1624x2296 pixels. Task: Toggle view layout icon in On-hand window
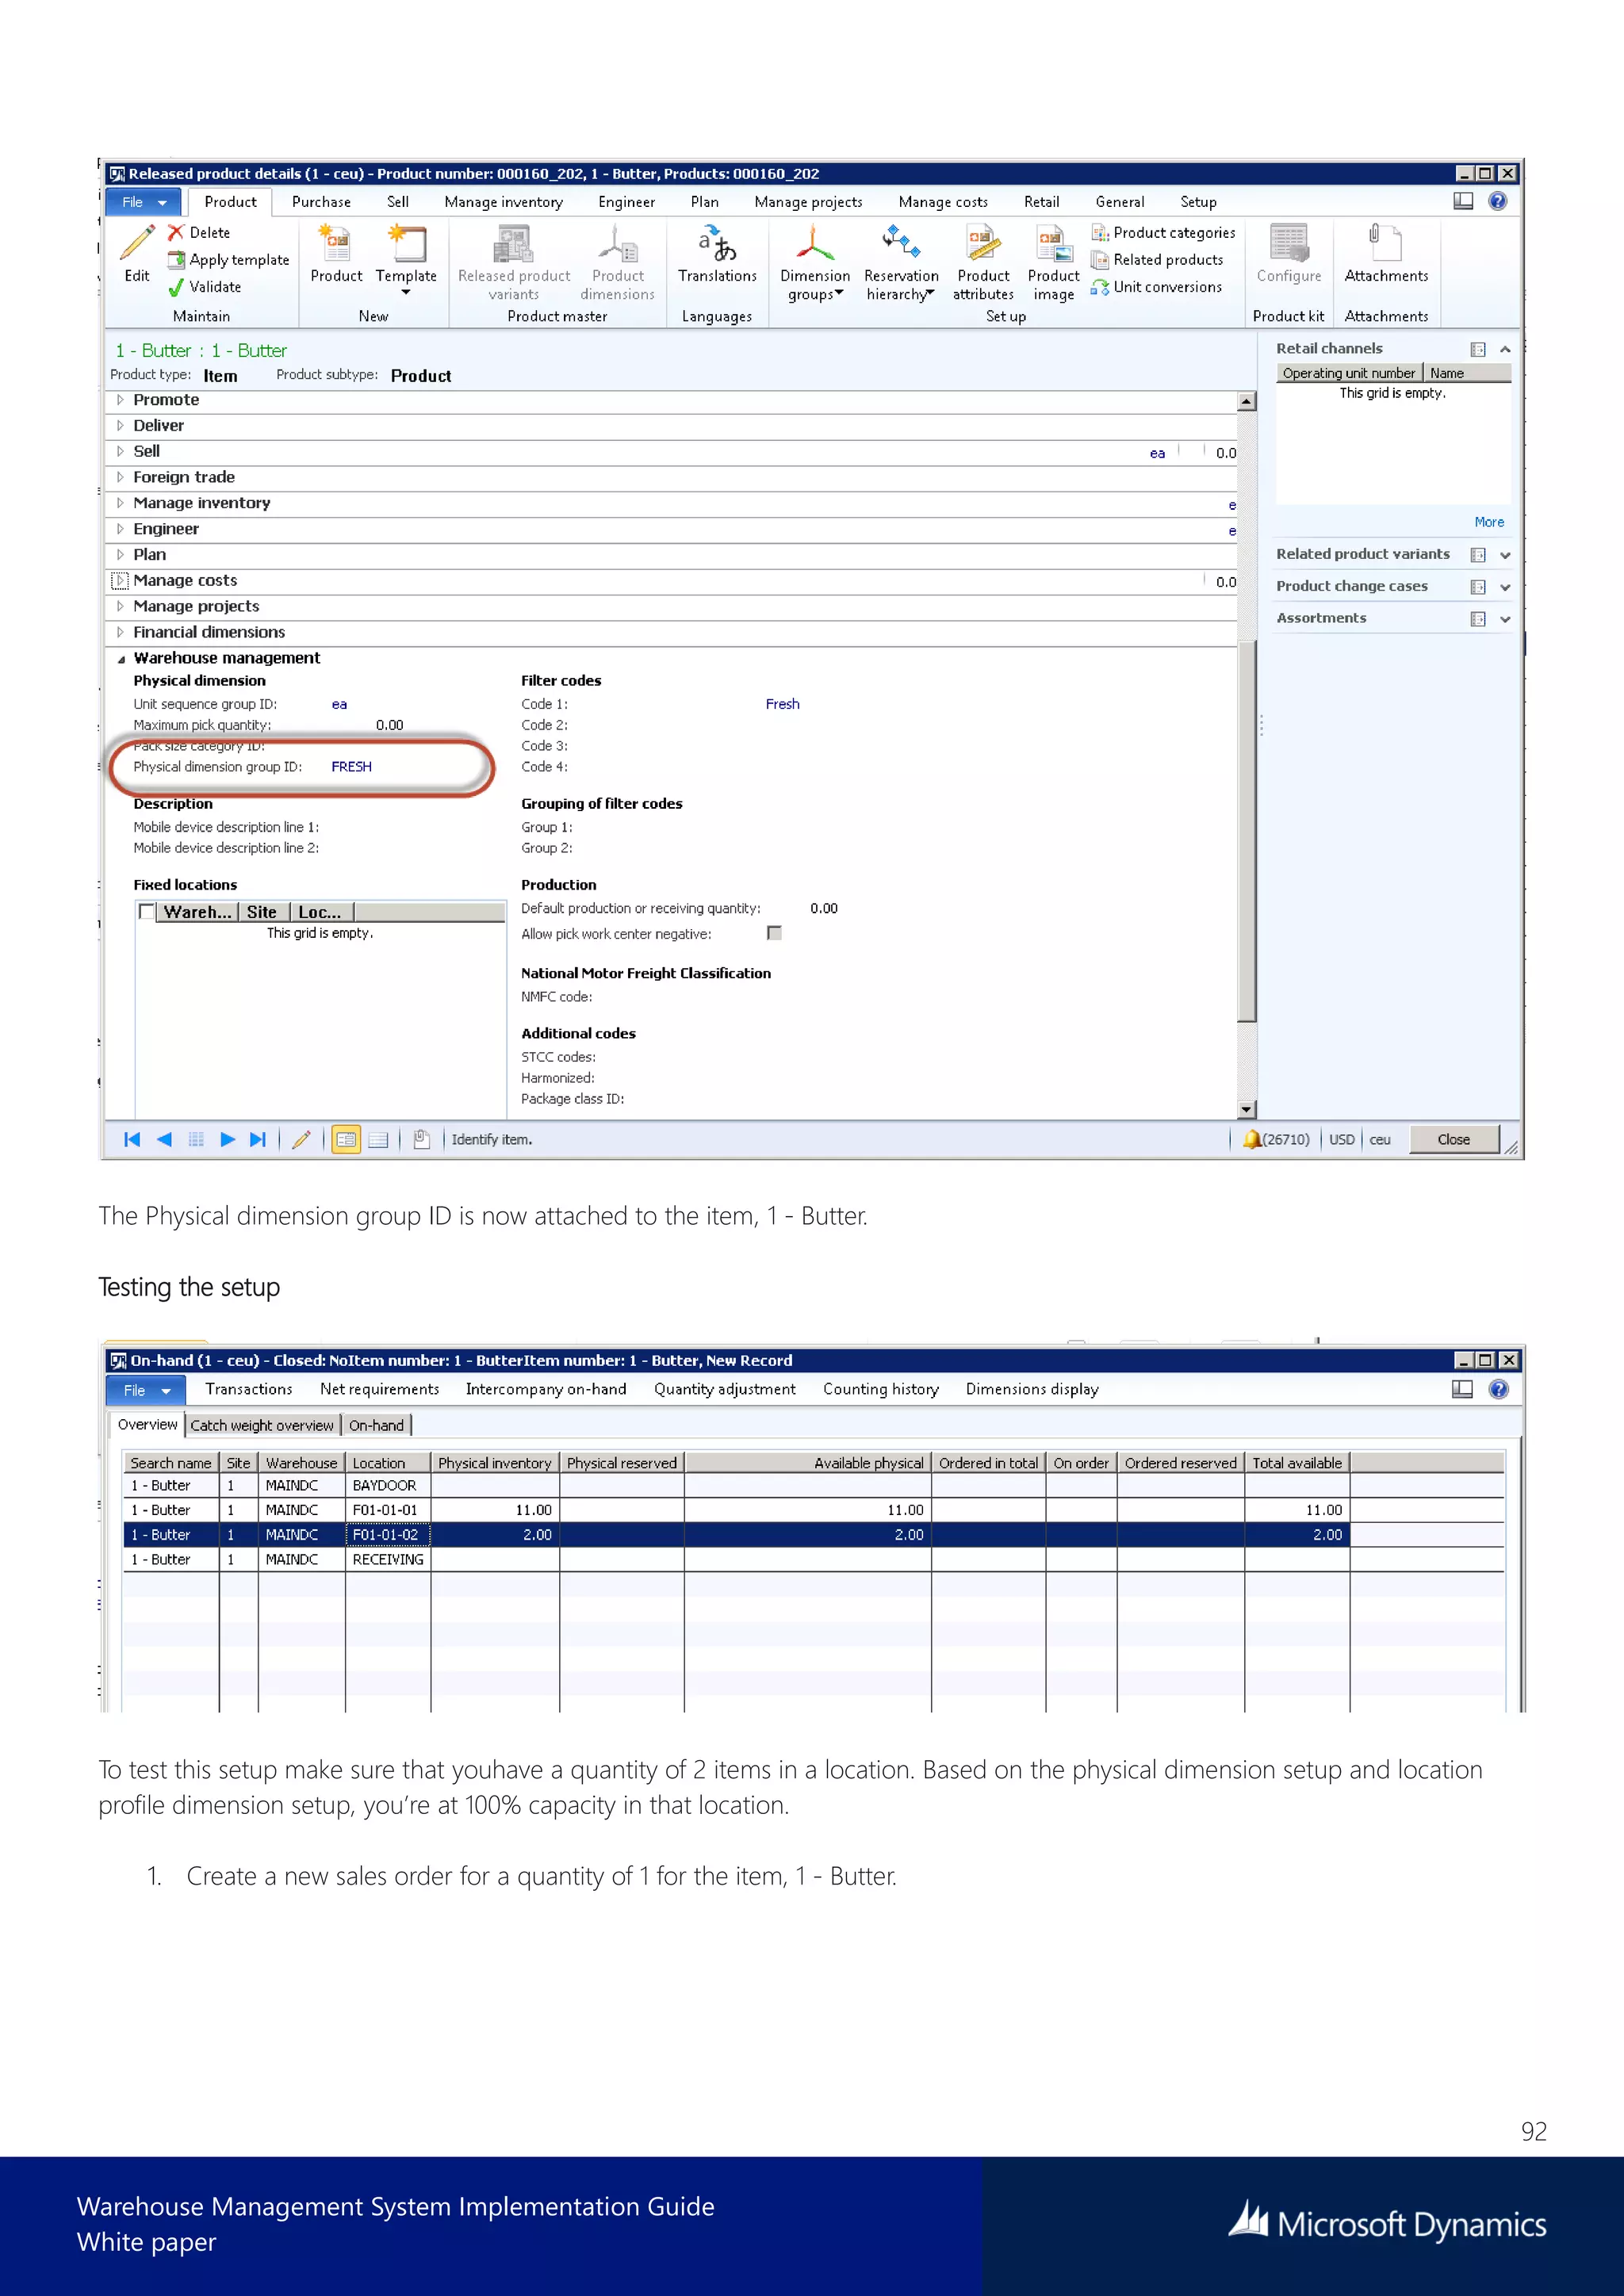point(1462,1389)
